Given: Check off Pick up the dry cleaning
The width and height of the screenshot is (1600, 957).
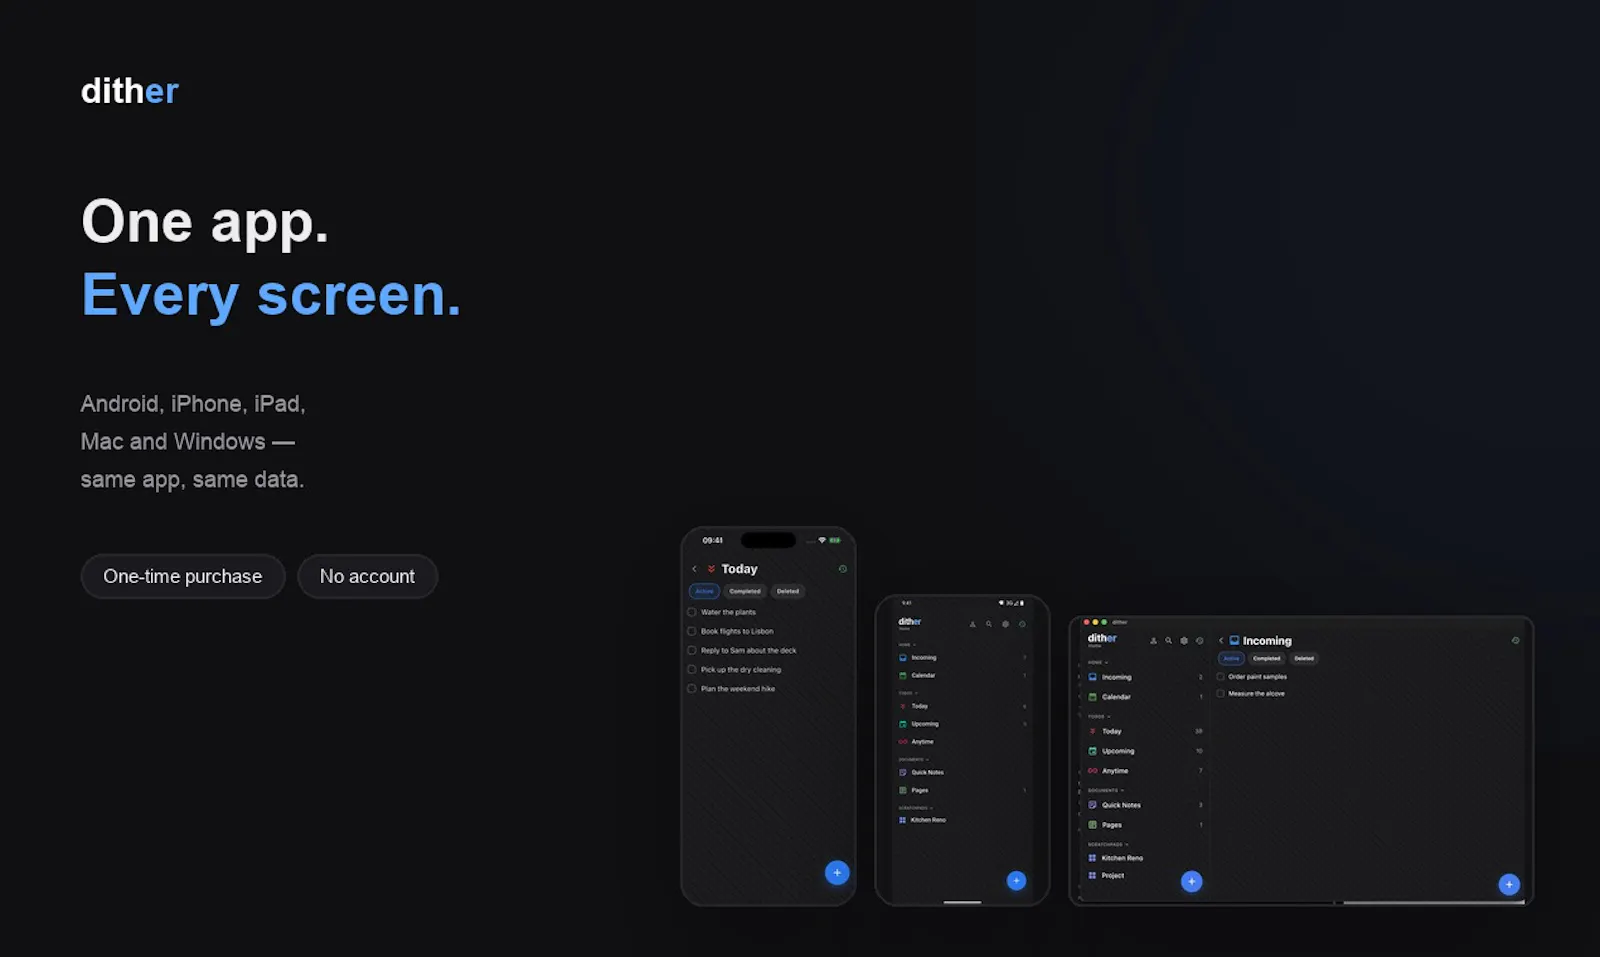Looking at the screenshot, I should click(691, 669).
